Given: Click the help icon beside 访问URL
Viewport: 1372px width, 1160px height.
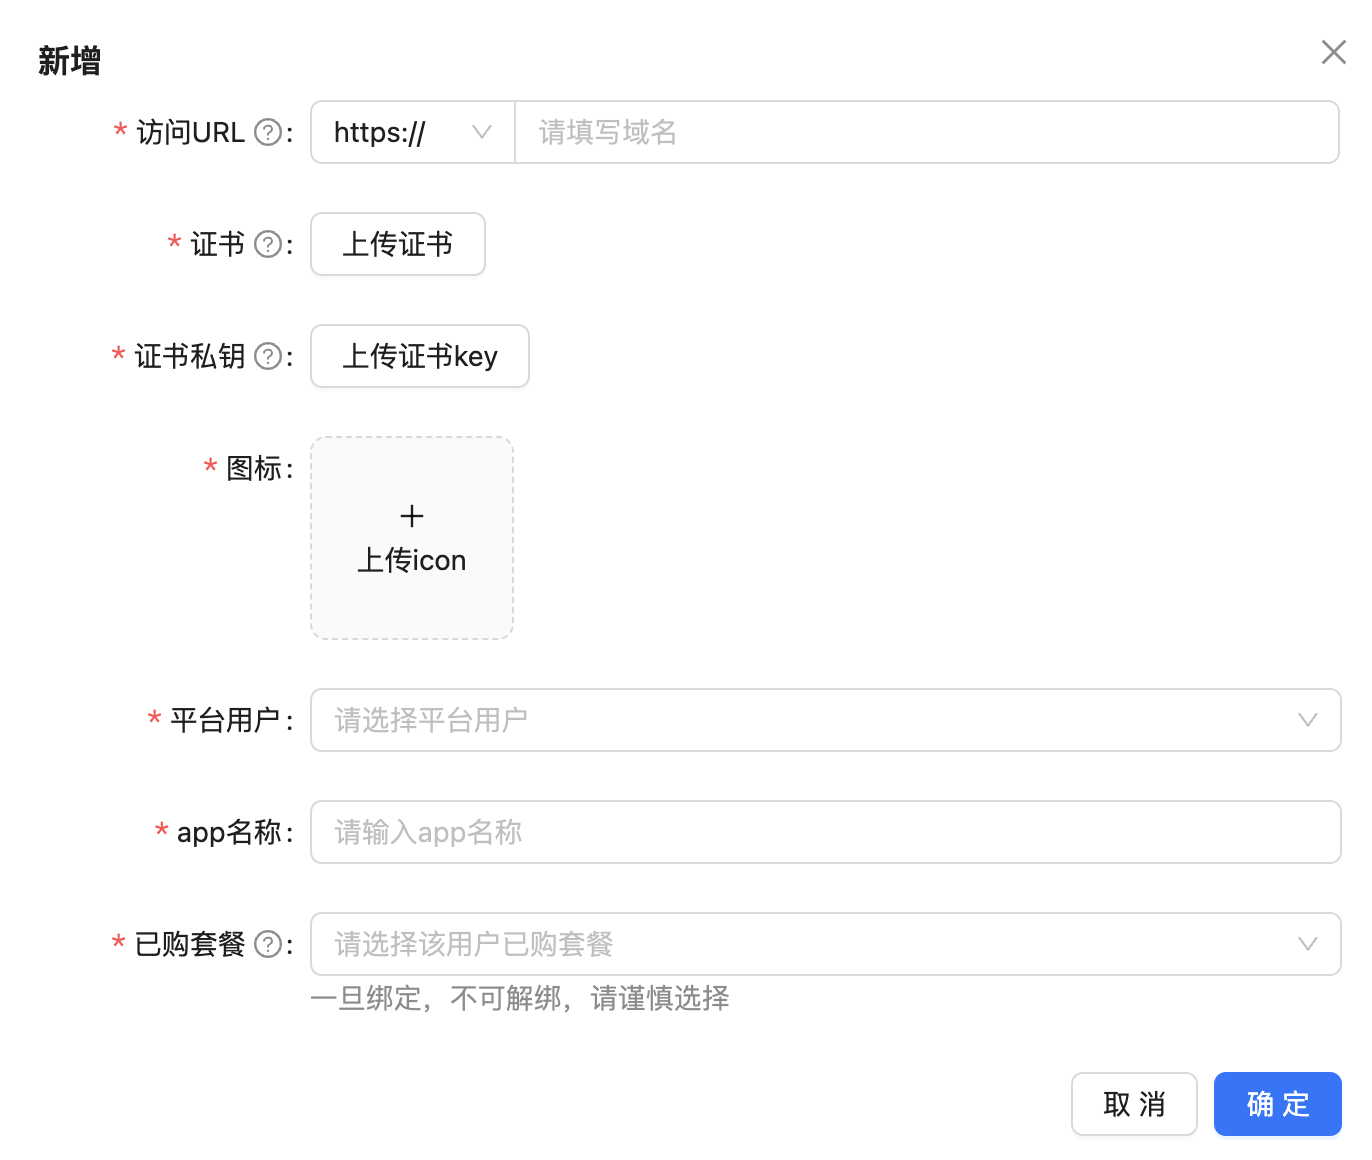Looking at the screenshot, I should [268, 132].
